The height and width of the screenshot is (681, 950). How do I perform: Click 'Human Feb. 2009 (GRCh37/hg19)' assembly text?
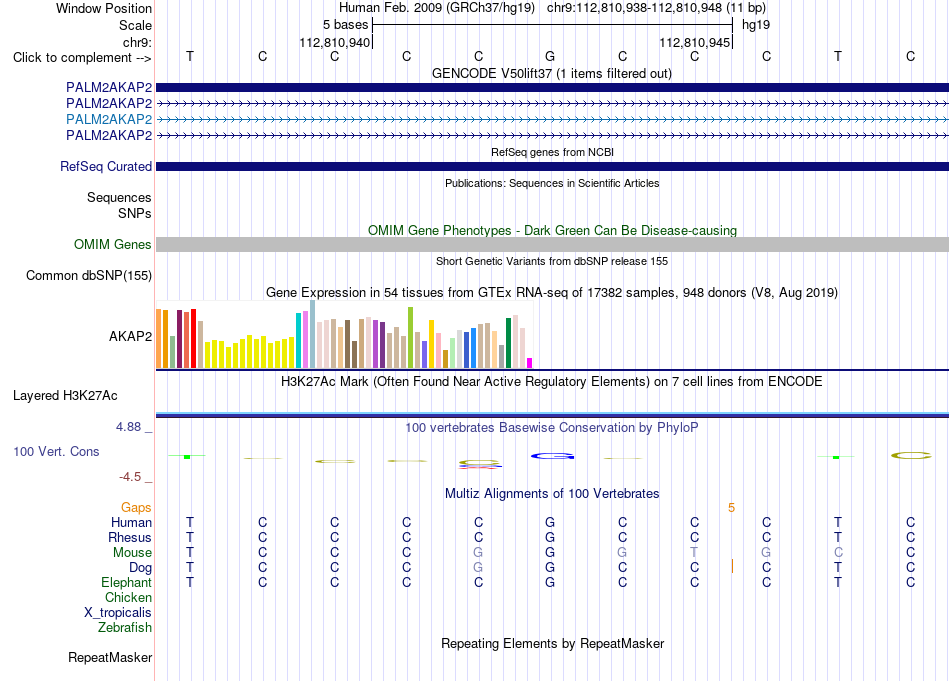(x=437, y=8)
